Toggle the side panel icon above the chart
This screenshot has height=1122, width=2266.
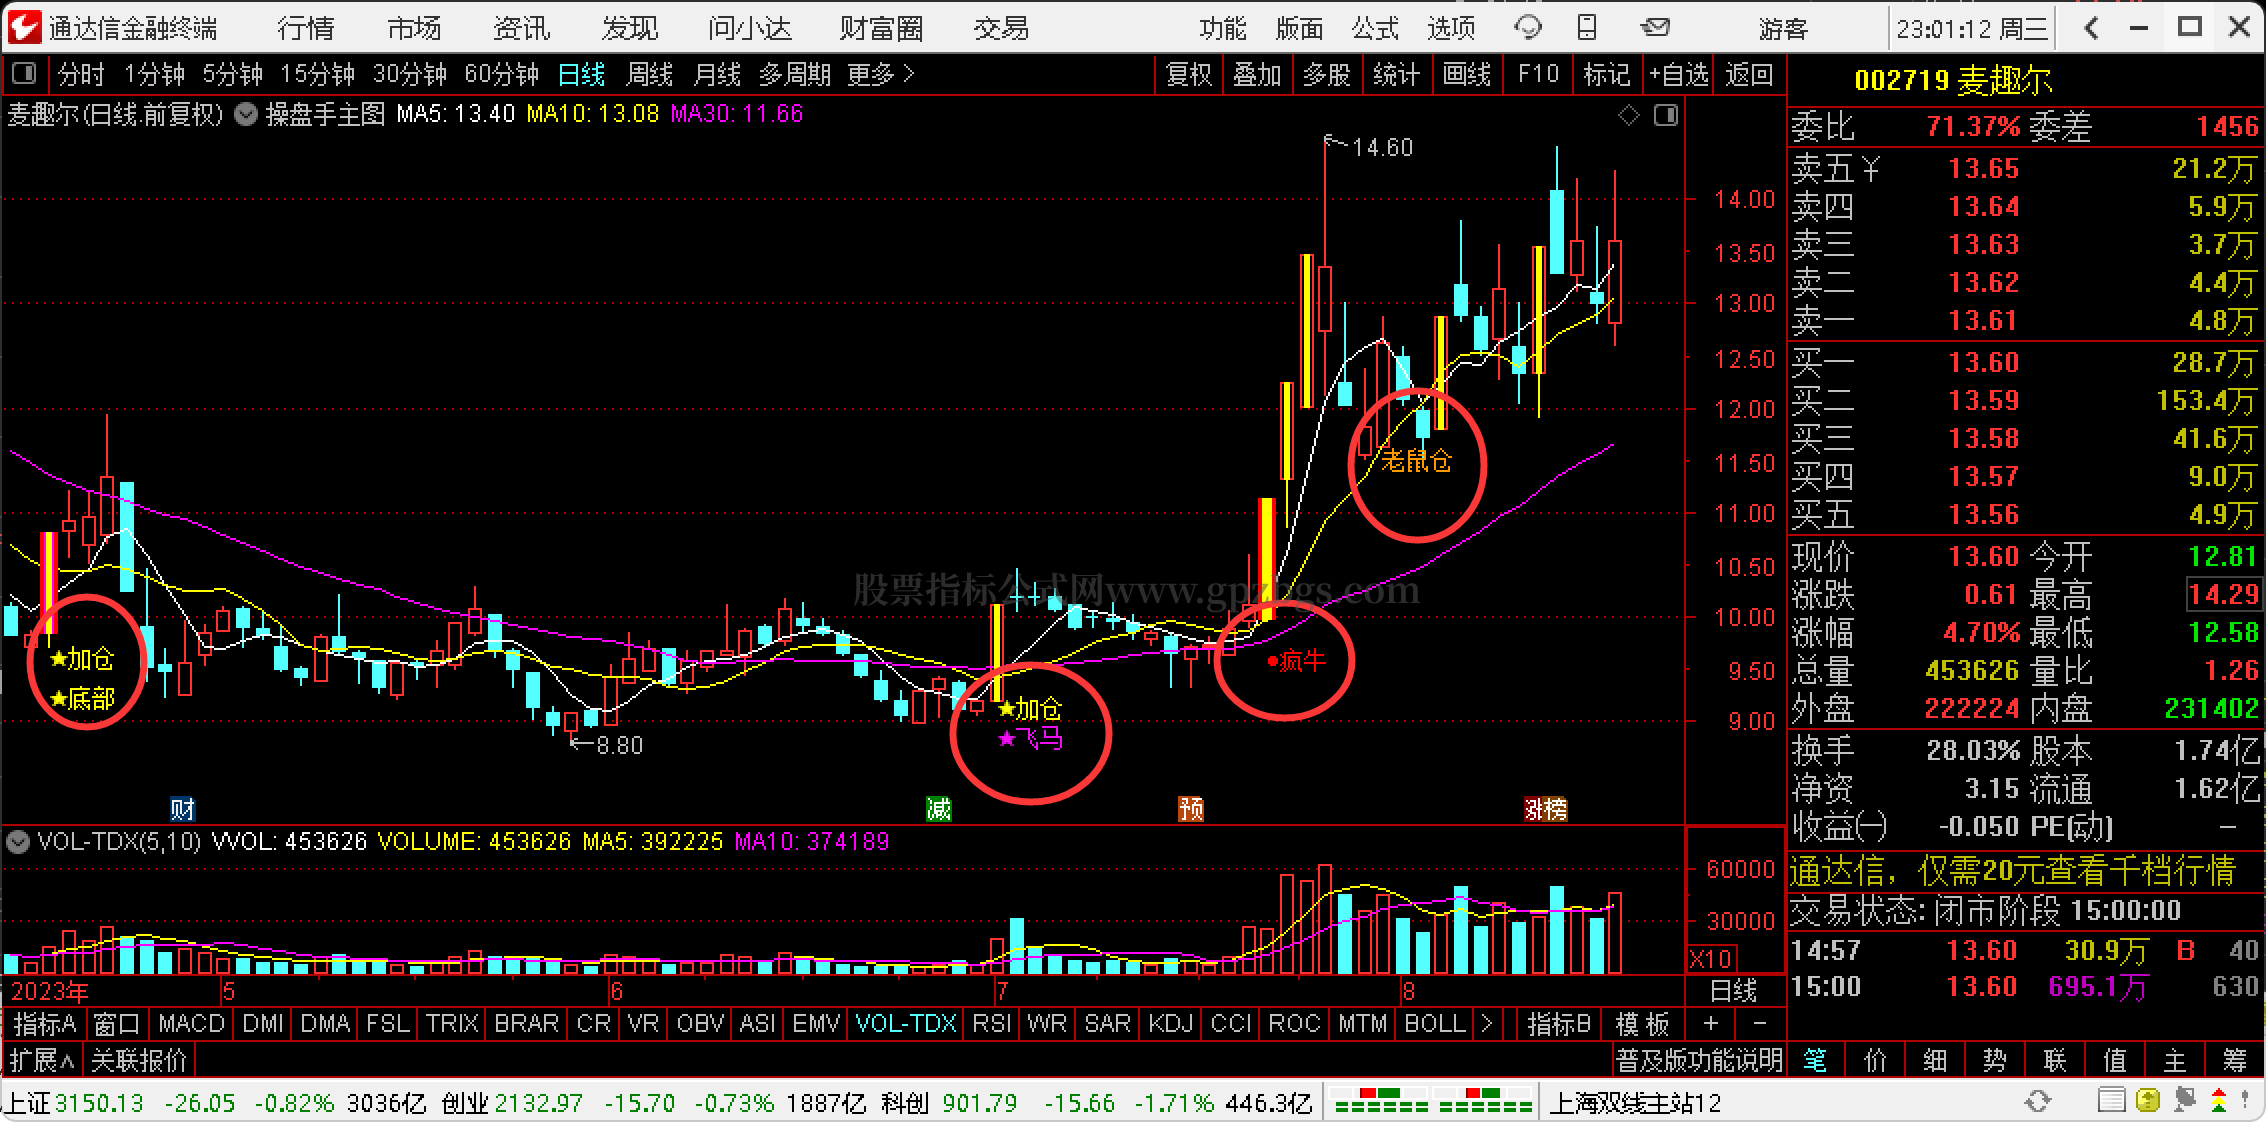pyautogui.click(x=1666, y=115)
